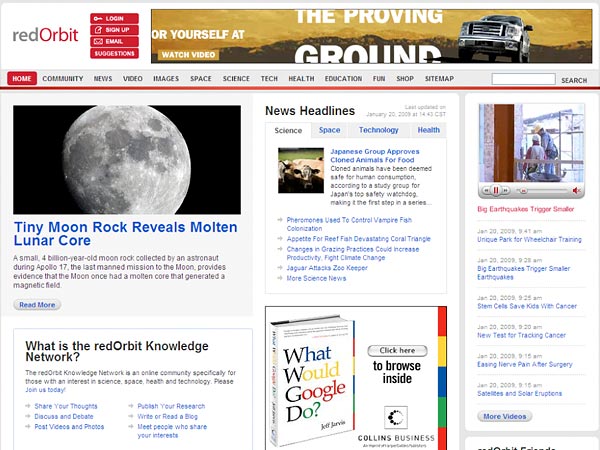Image resolution: width=600 pixels, height=450 pixels.
Task: Open Publish Your Research link
Action: click(171, 406)
